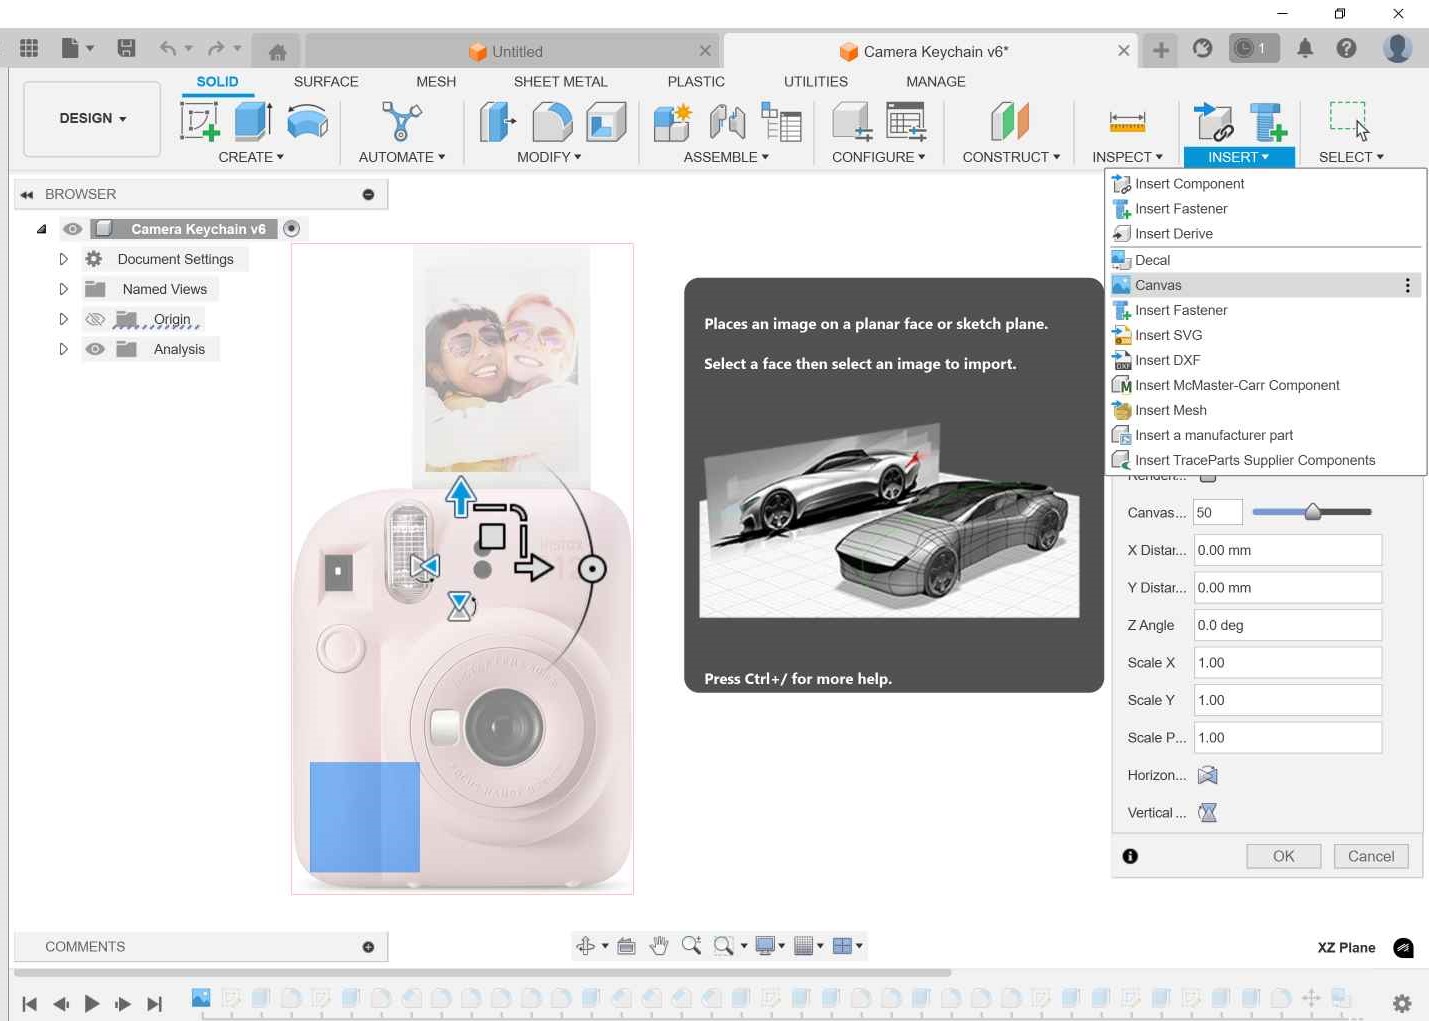Screen dimensions: 1429x1021
Task: Switch to the SURFACE tab
Action: pyautogui.click(x=326, y=82)
